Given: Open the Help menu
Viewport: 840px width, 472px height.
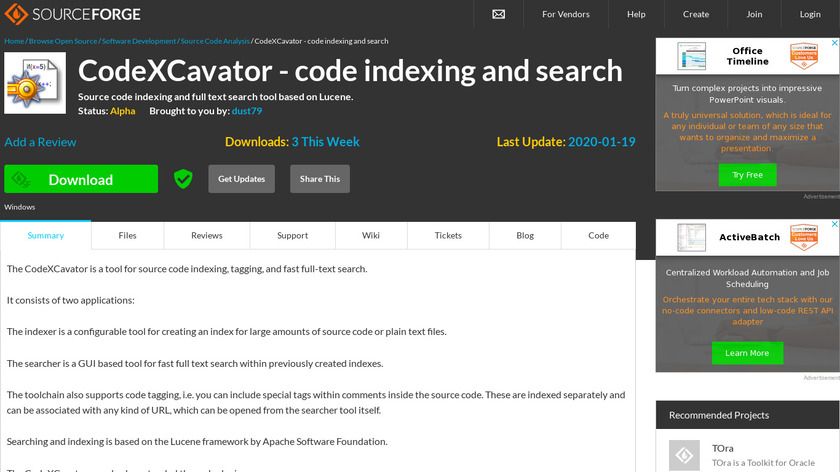Looking at the screenshot, I should click(x=636, y=14).
